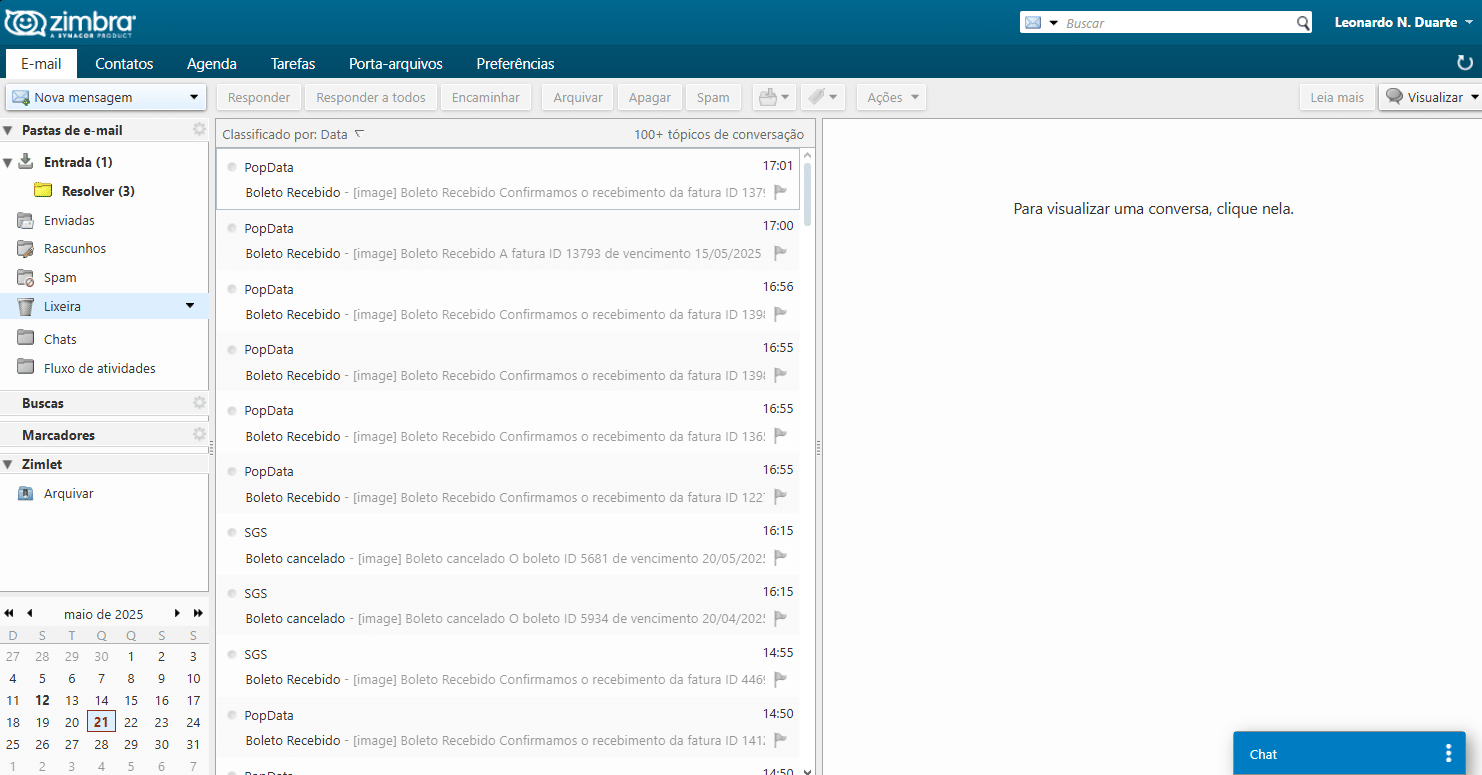Open the Nova mensagem dropdown arrow
Viewport: 1482px width, 775px height.
193,97
